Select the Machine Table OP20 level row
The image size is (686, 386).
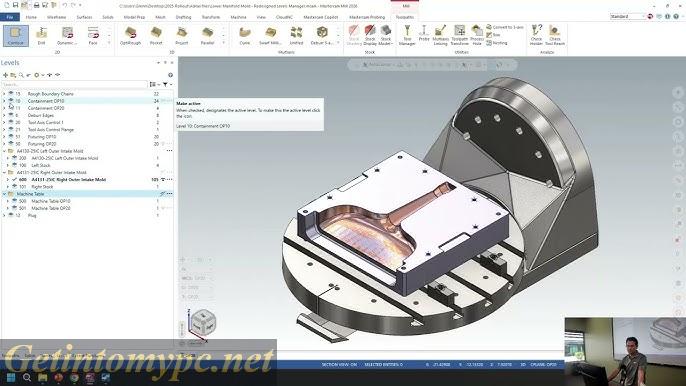click(x=87, y=208)
